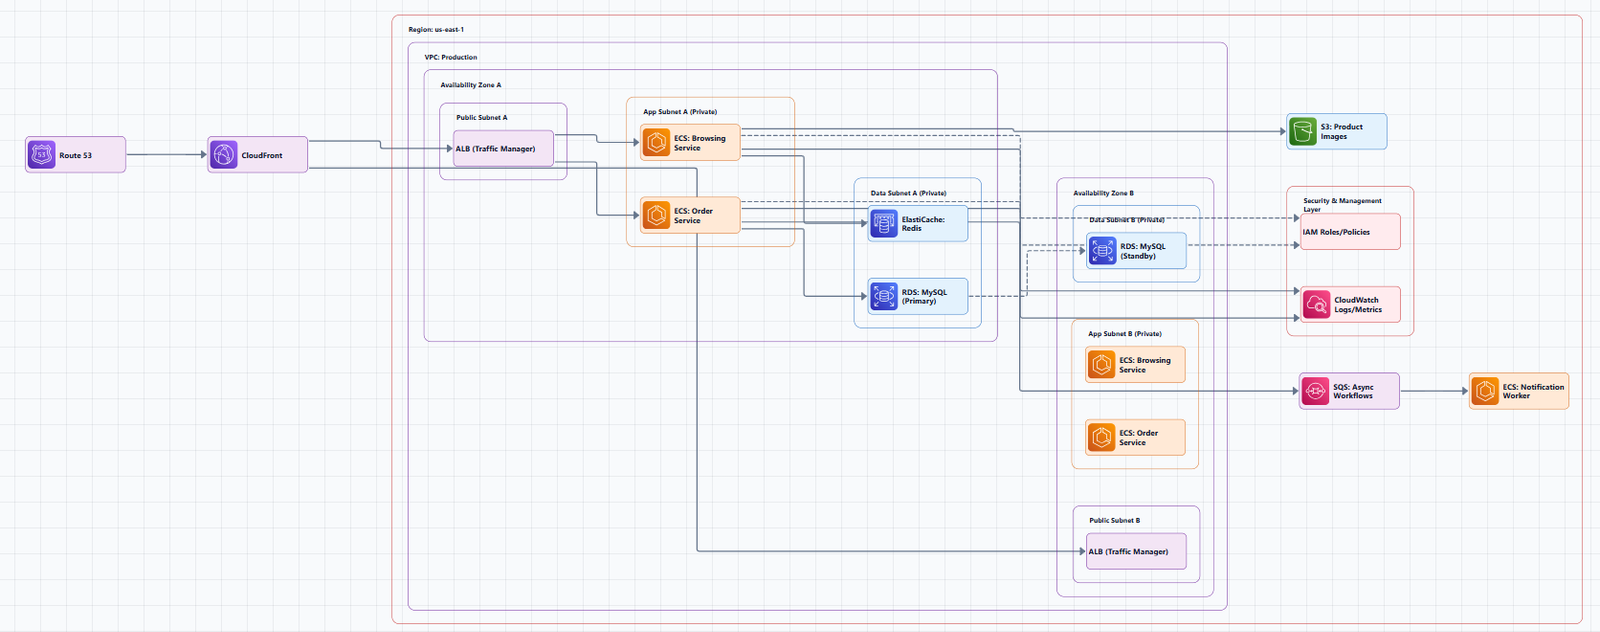1600x632 pixels.
Task: Click ECS Order Service icon in App Subnet B
Action: pos(1102,437)
